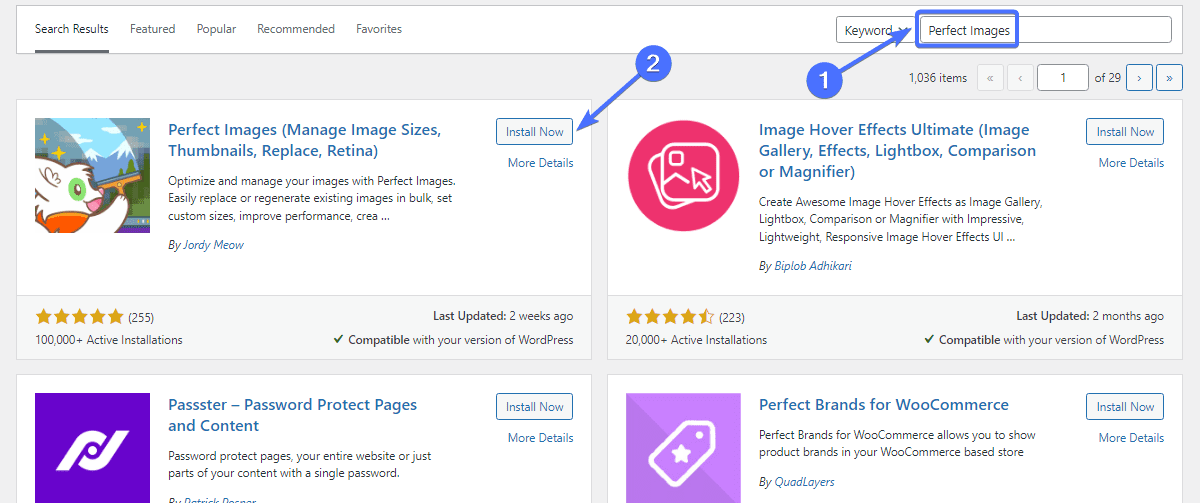Image resolution: width=1200 pixels, height=503 pixels.
Task: Click the Image Hover Effects star rating
Action: (x=670, y=317)
